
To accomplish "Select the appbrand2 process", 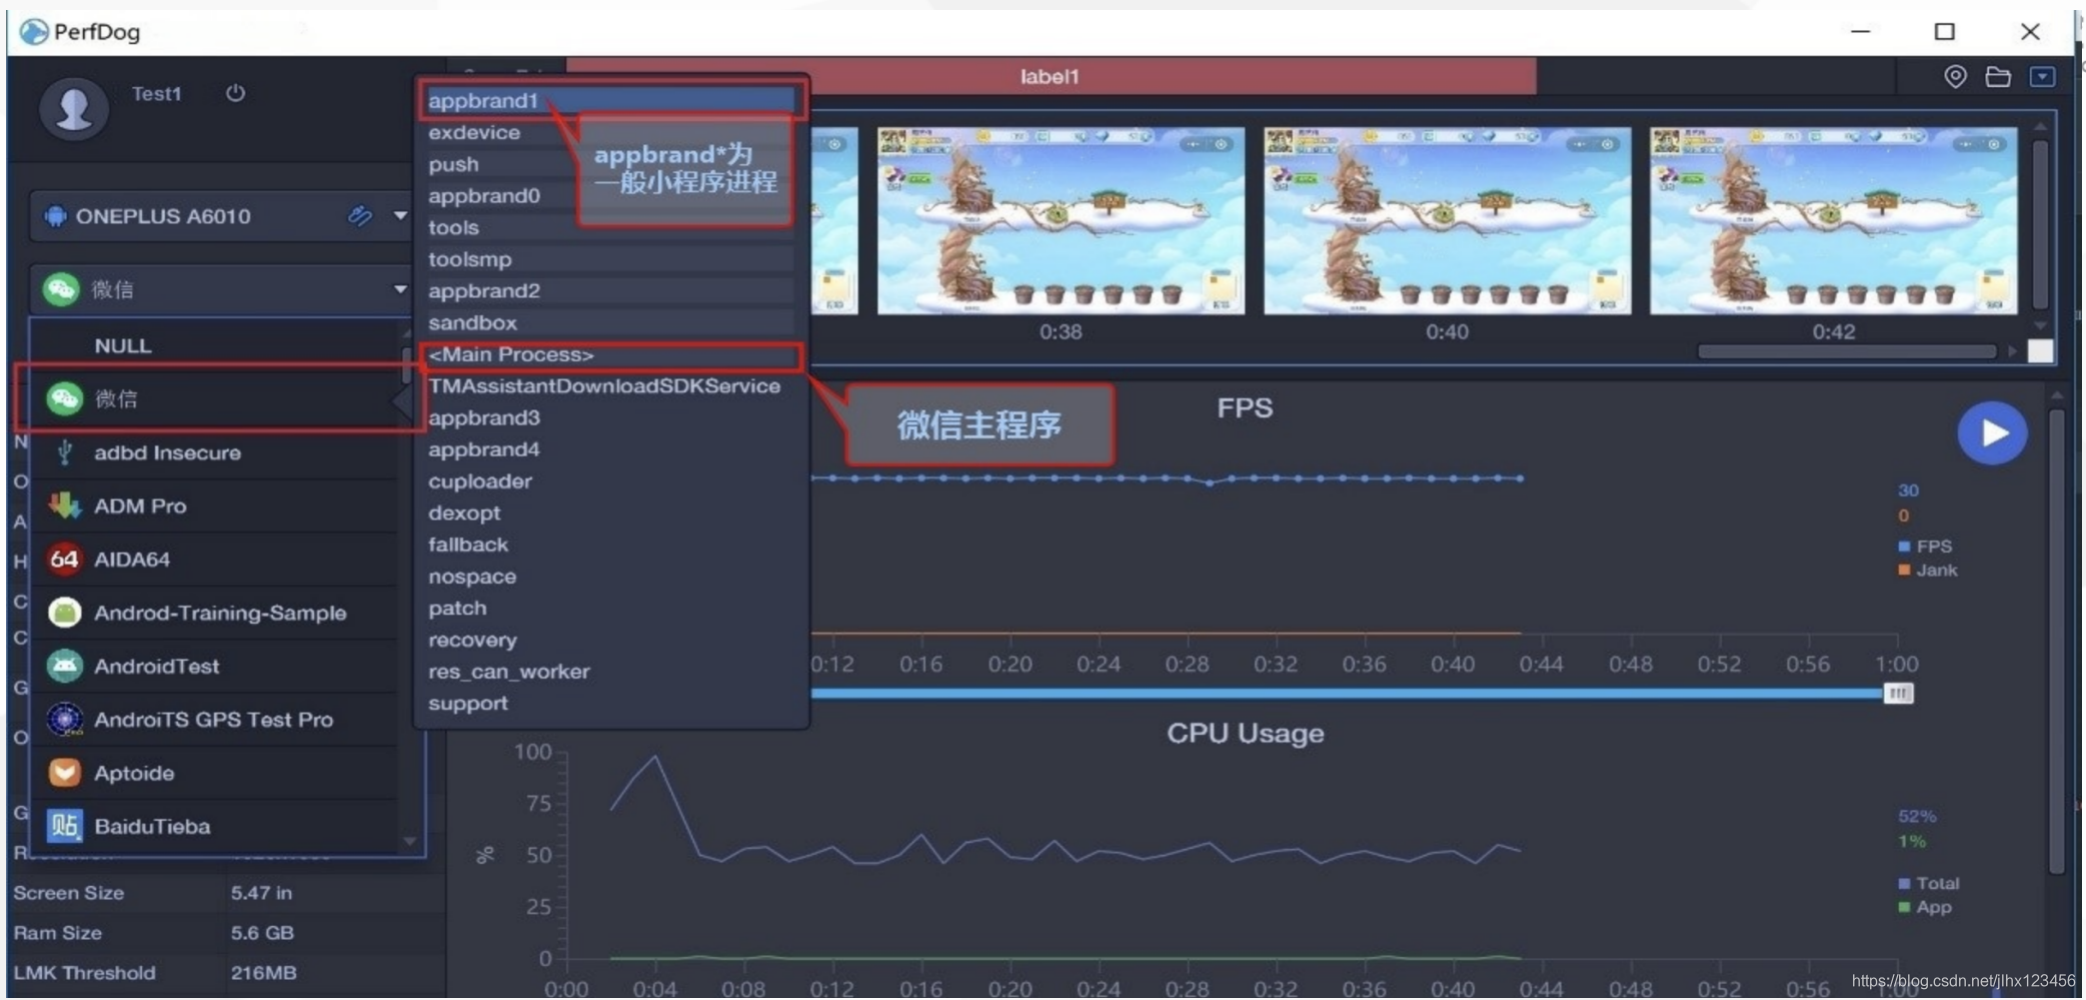I will (x=610, y=291).
